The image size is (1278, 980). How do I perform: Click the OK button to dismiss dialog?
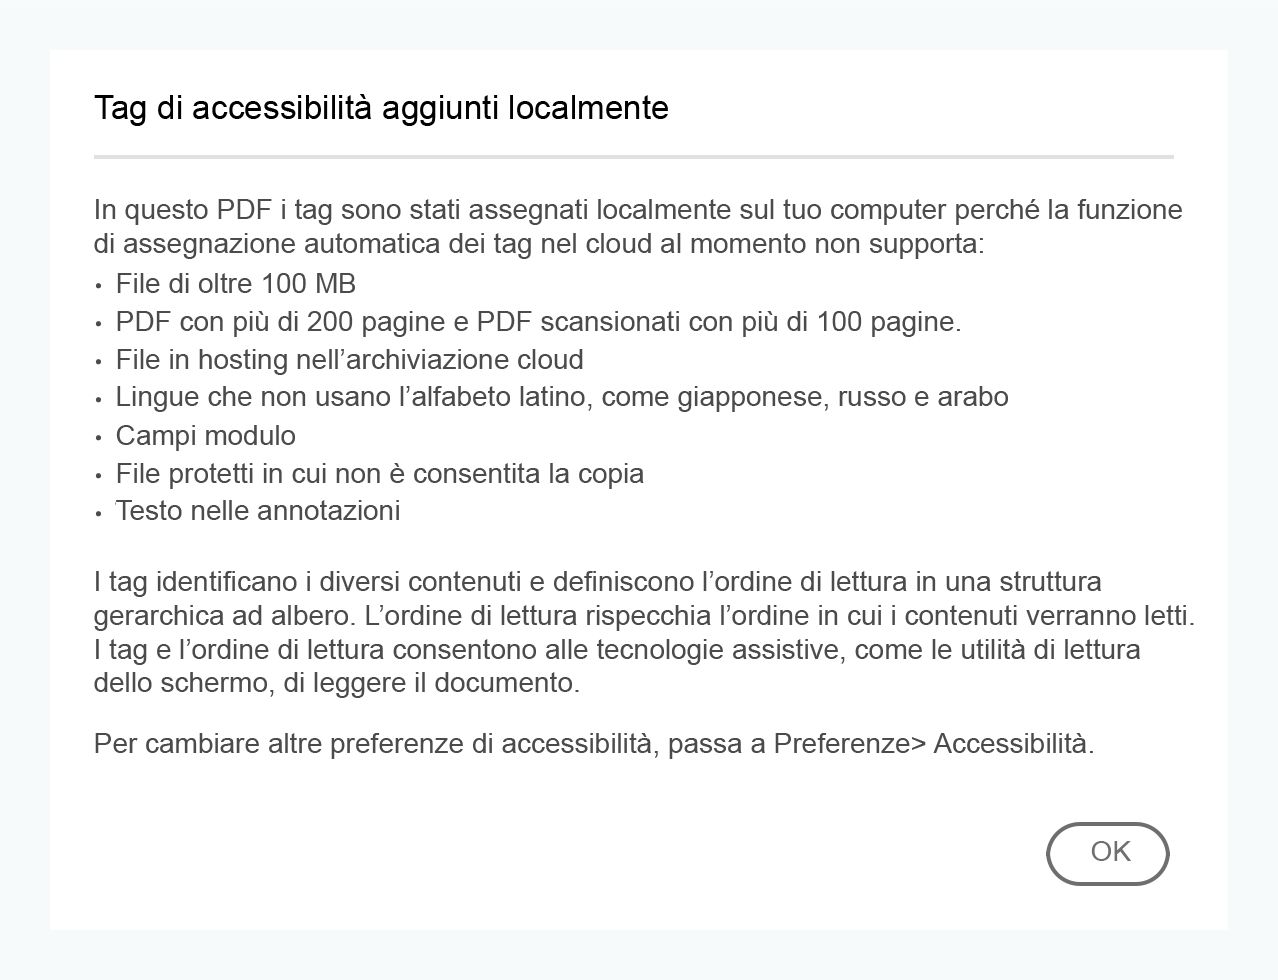click(1106, 852)
